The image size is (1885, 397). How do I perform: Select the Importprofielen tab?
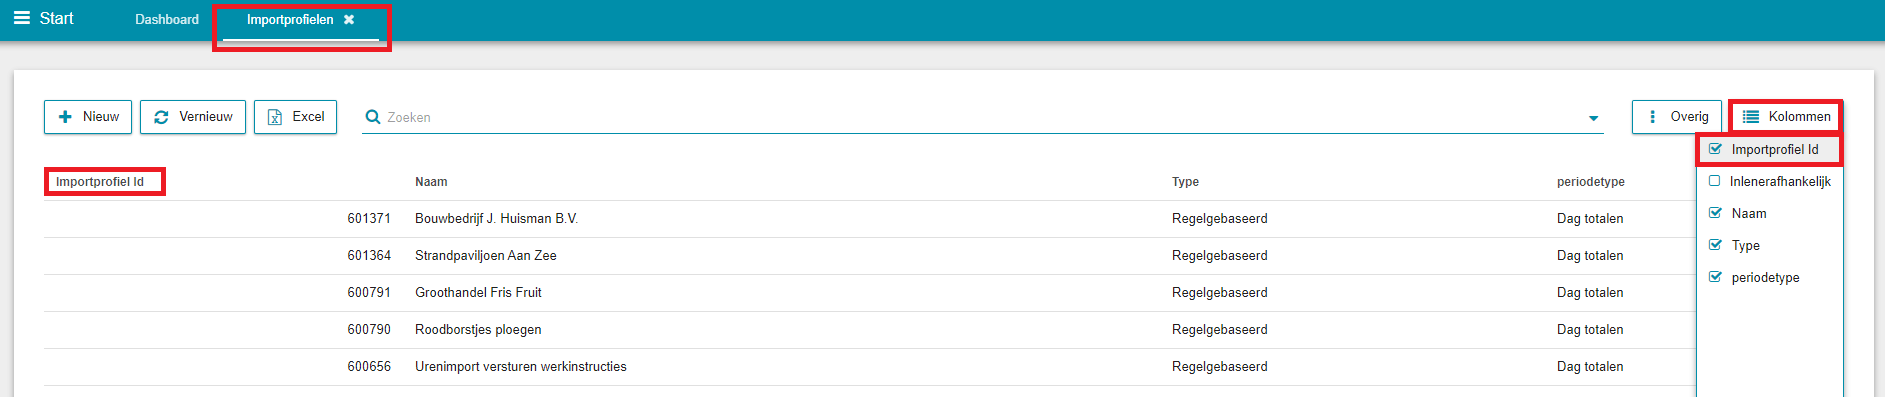(290, 19)
